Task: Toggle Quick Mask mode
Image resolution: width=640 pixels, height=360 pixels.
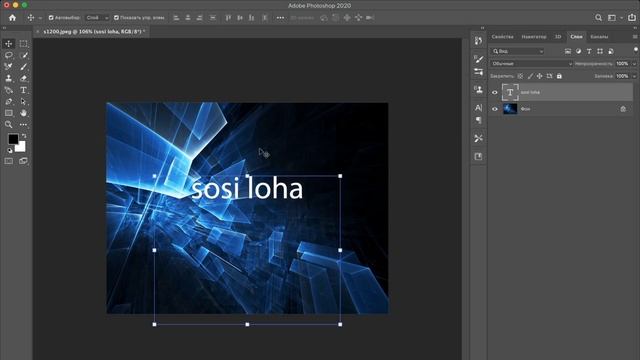Action: point(9,161)
